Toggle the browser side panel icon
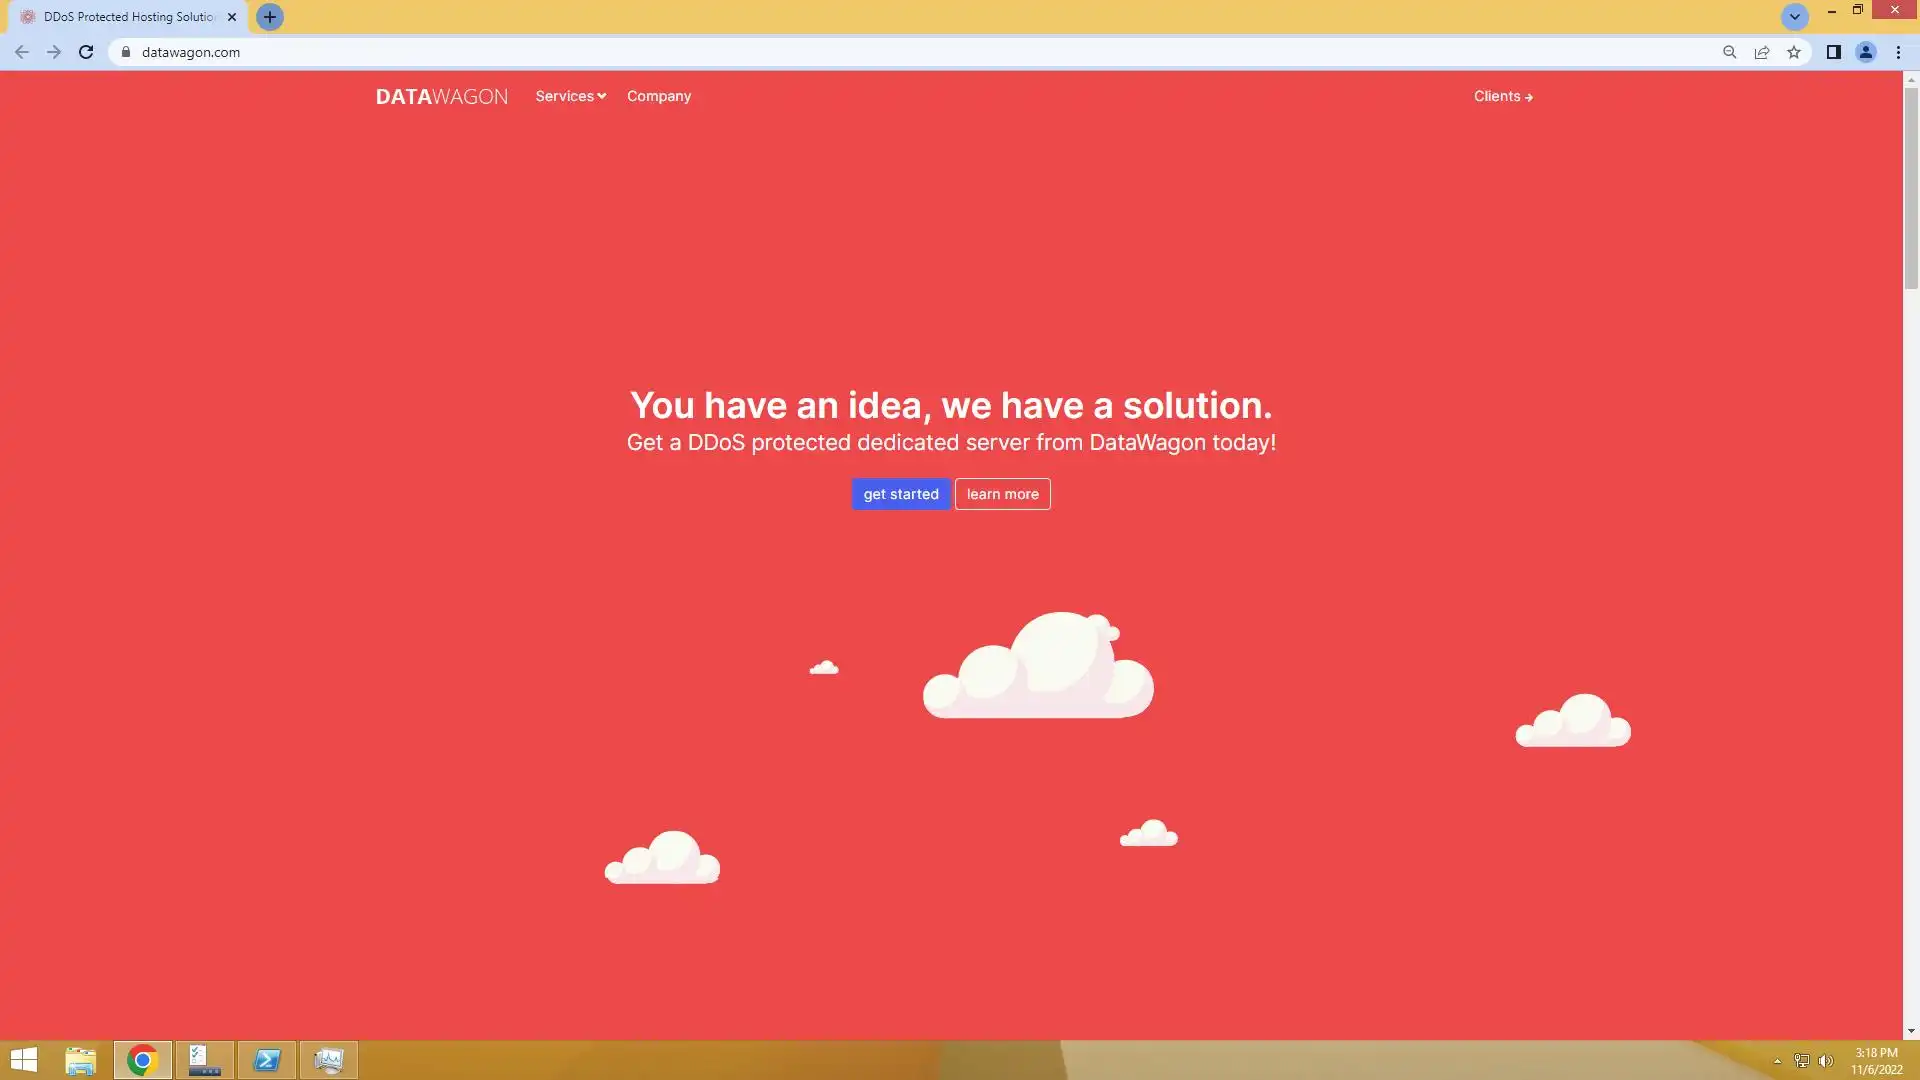1920x1080 pixels. (x=1833, y=52)
